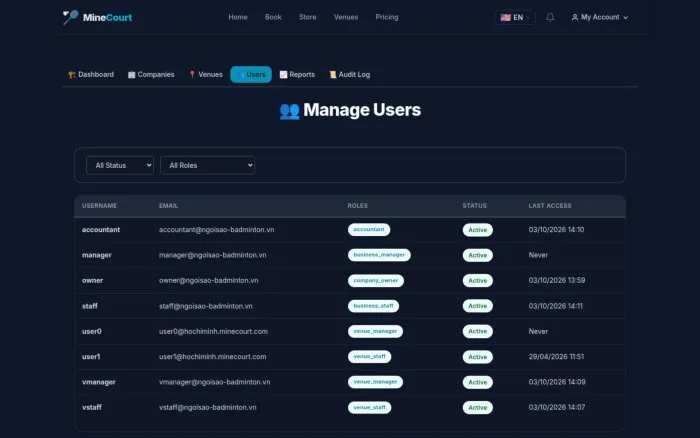This screenshot has height=438, width=700.
Task: Click the USERNAME column header
Action: pos(99,206)
